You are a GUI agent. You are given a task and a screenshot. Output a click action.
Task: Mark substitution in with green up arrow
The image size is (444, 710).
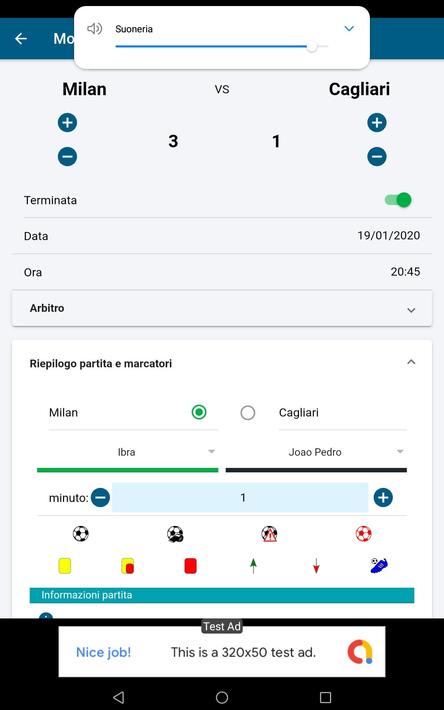click(253, 566)
